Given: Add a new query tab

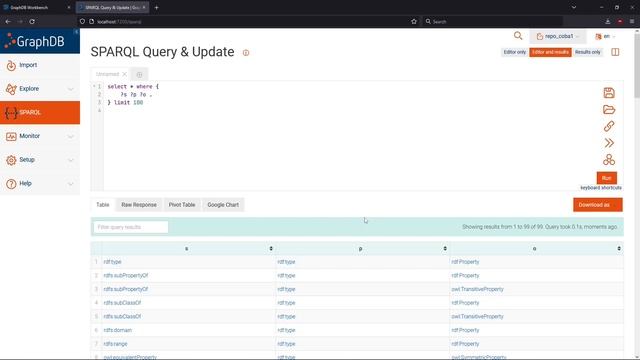Looking at the screenshot, I should point(140,74).
